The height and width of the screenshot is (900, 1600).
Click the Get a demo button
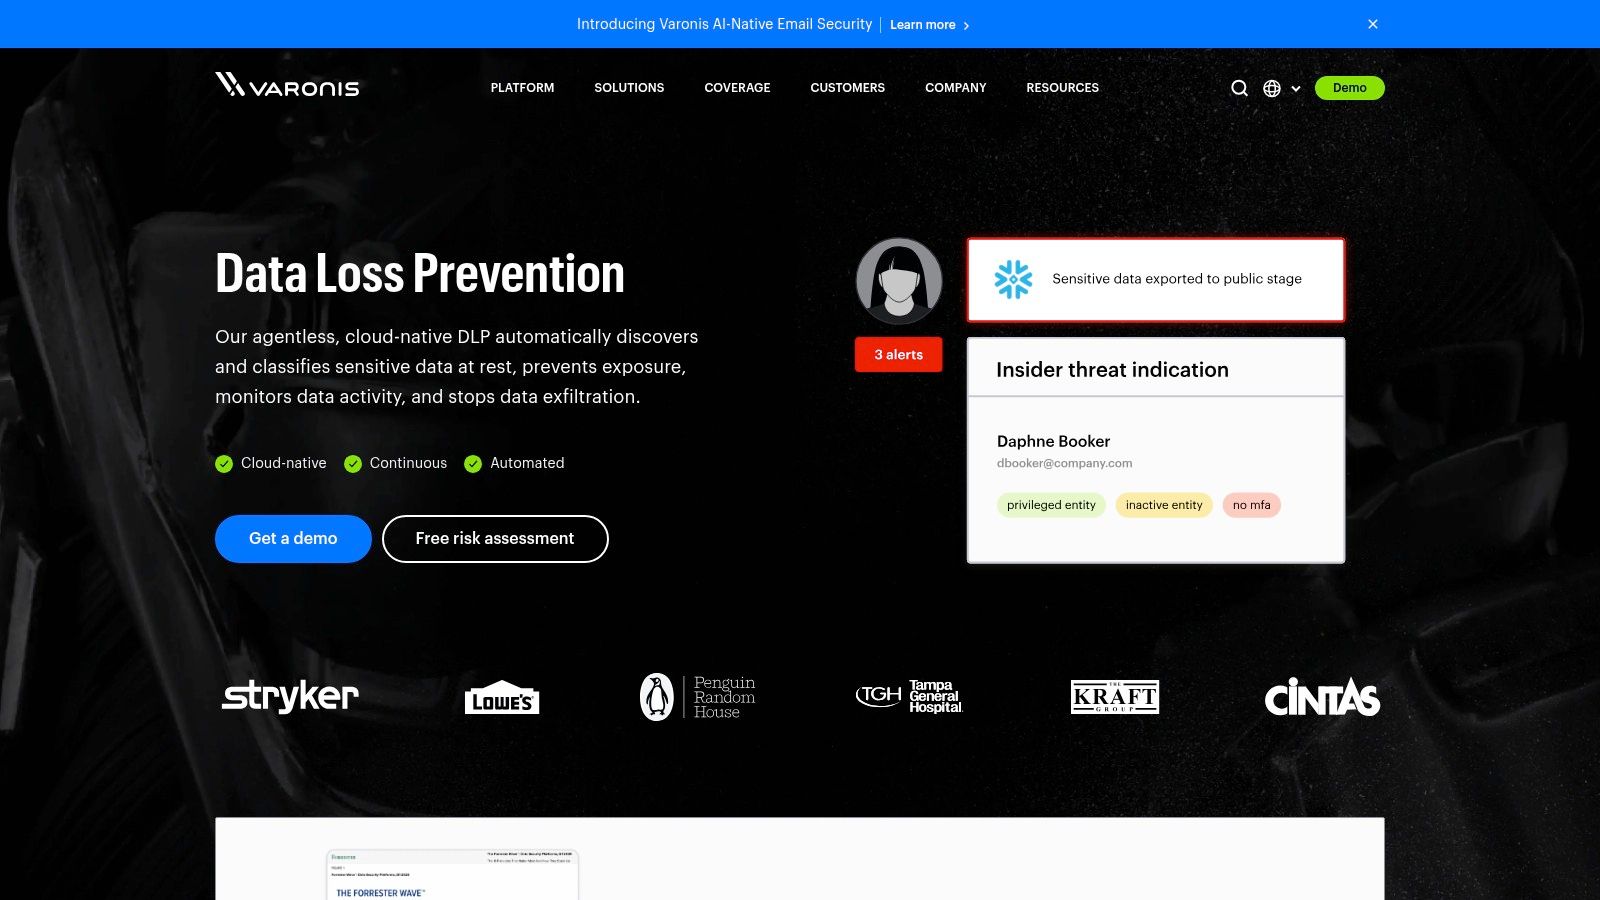click(x=292, y=538)
